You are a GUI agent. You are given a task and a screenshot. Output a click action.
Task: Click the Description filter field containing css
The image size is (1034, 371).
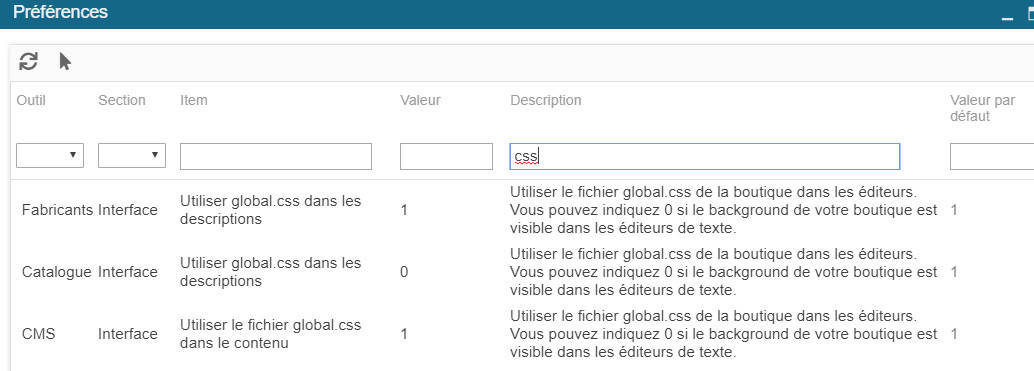[705, 156]
